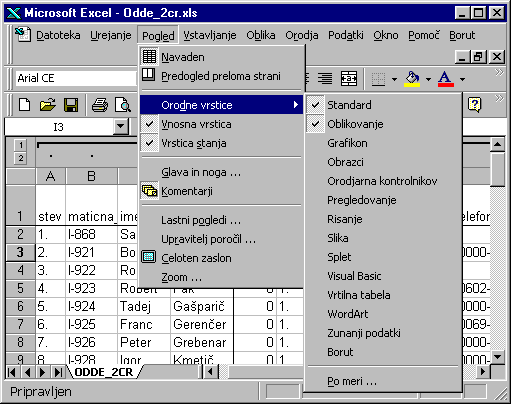
Task: Select column A header
Action: point(51,176)
